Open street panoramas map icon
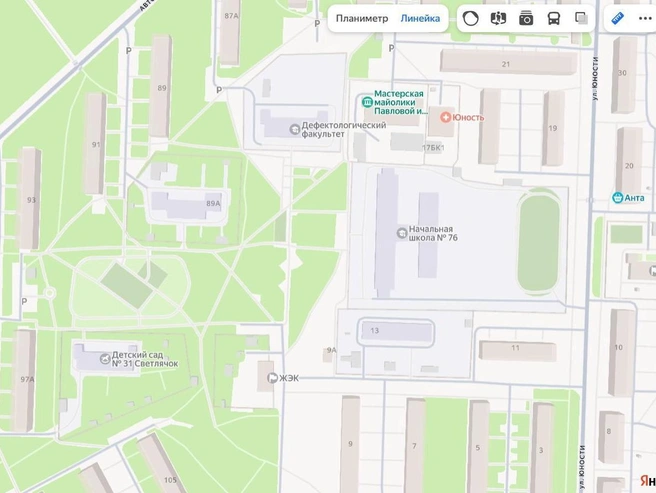656x493 pixels. 498,18
